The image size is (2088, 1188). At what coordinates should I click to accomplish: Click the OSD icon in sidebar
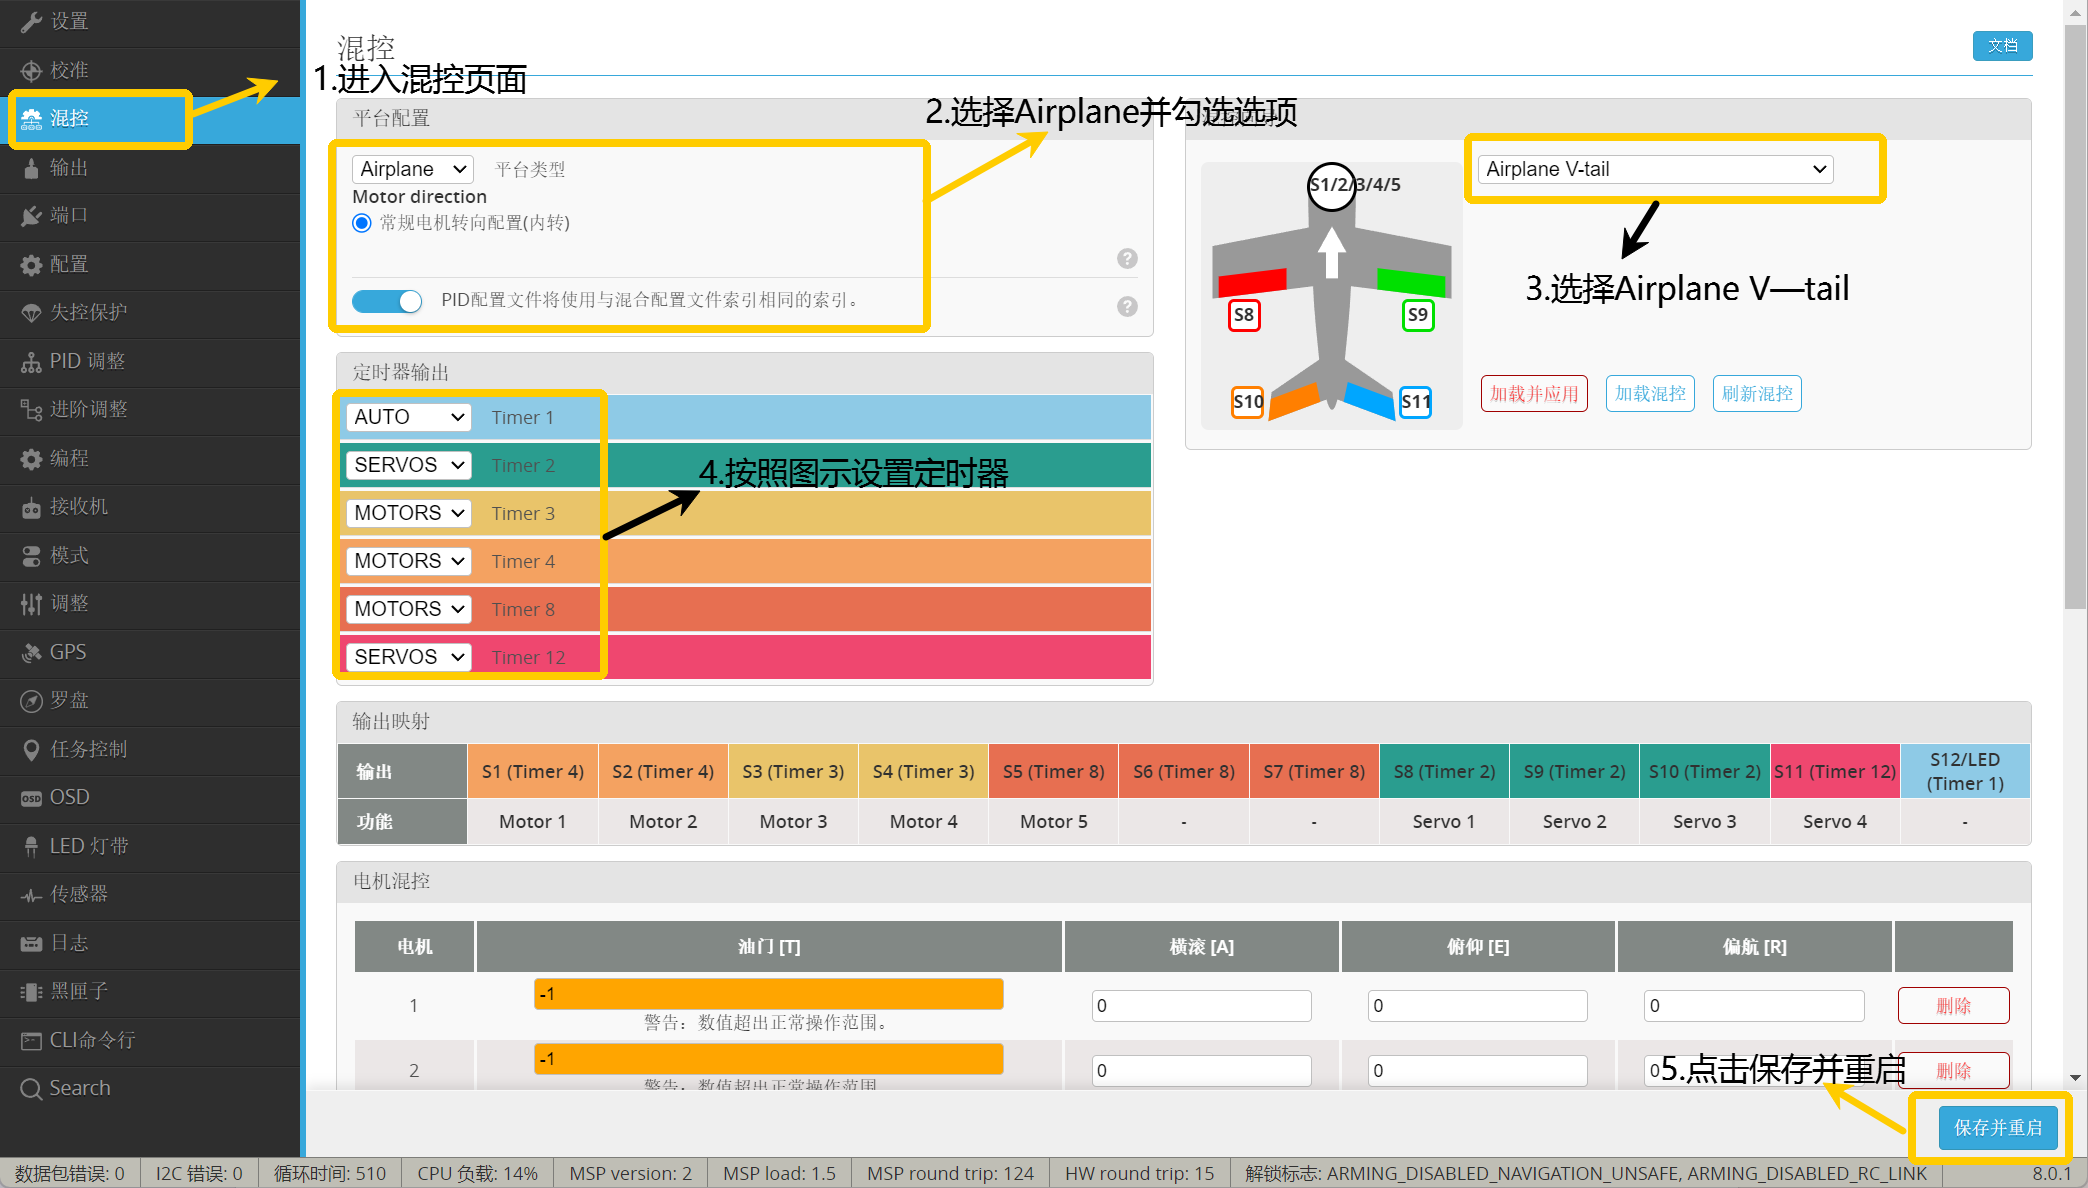pyautogui.click(x=31, y=798)
